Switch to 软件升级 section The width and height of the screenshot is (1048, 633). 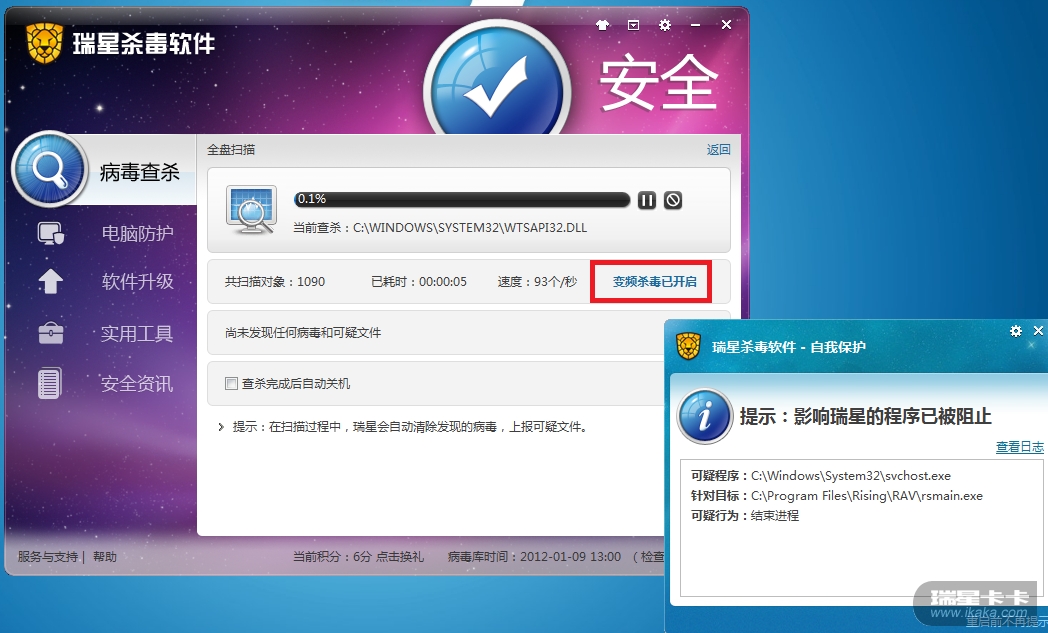pos(137,281)
